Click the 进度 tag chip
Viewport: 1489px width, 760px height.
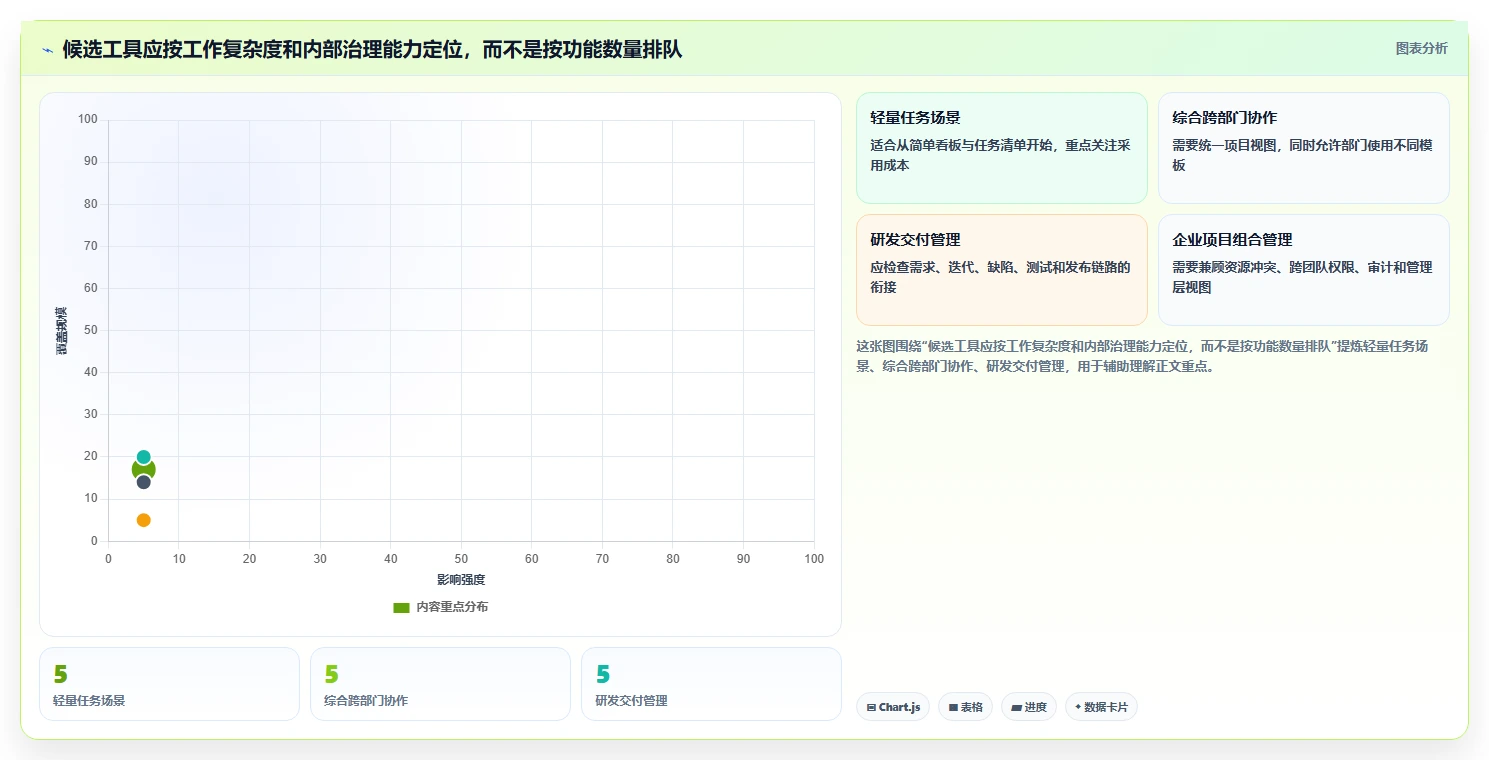(1029, 707)
